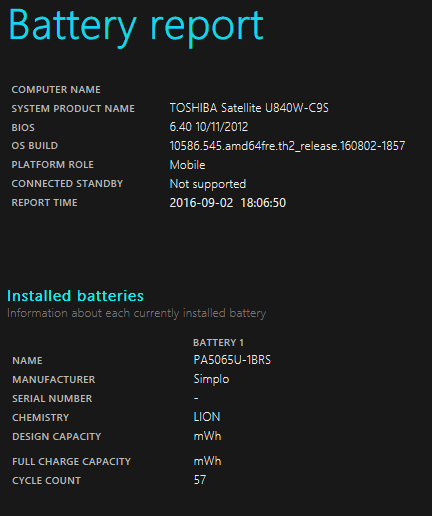Screen dimensions: 432x516
Task: Select the report time 2016-09-02 18:06:50
Action: pos(228,203)
